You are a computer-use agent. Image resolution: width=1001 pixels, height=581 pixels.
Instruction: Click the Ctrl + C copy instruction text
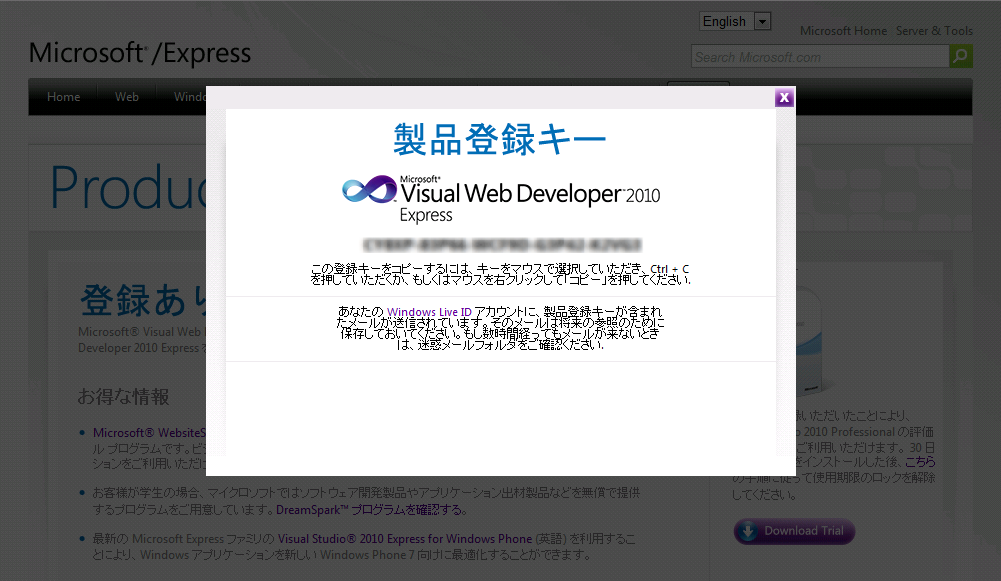coord(500,274)
